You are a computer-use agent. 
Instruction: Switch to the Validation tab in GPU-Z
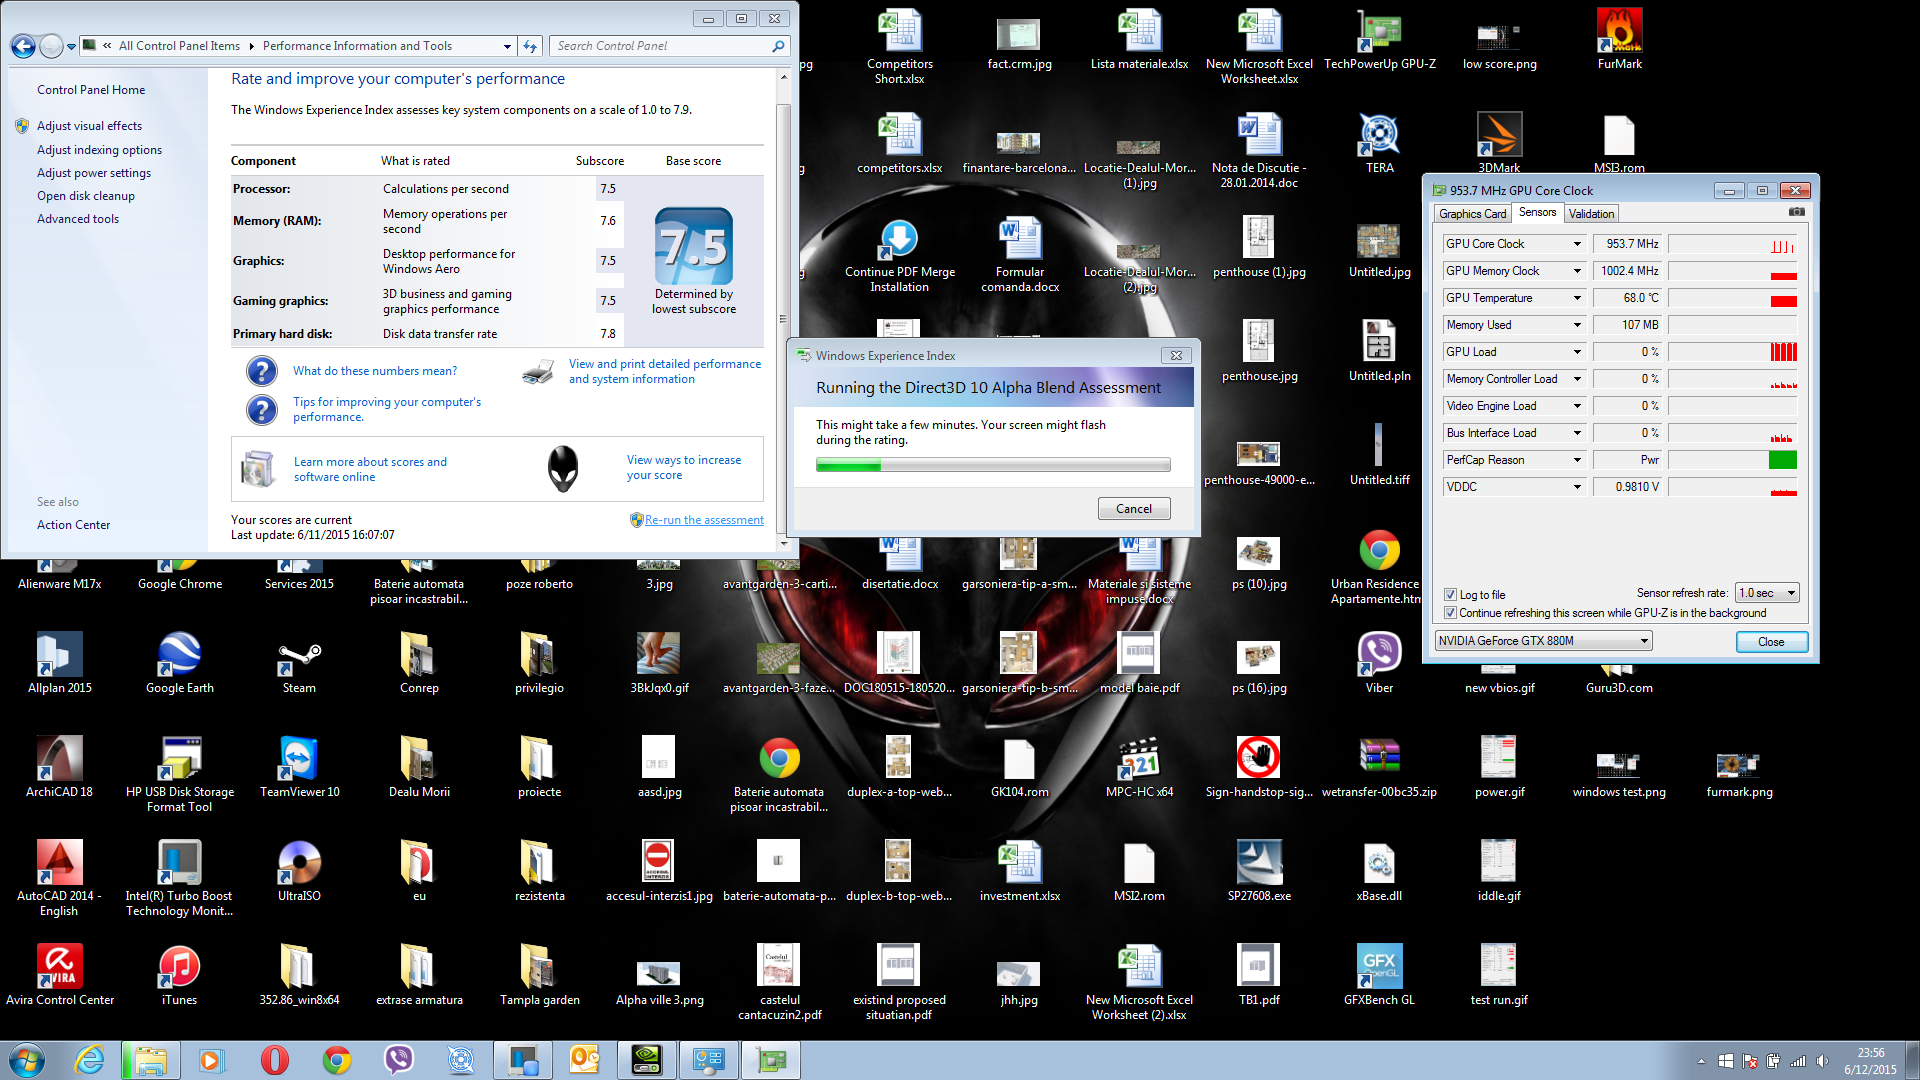pyautogui.click(x=1591, y=214)
